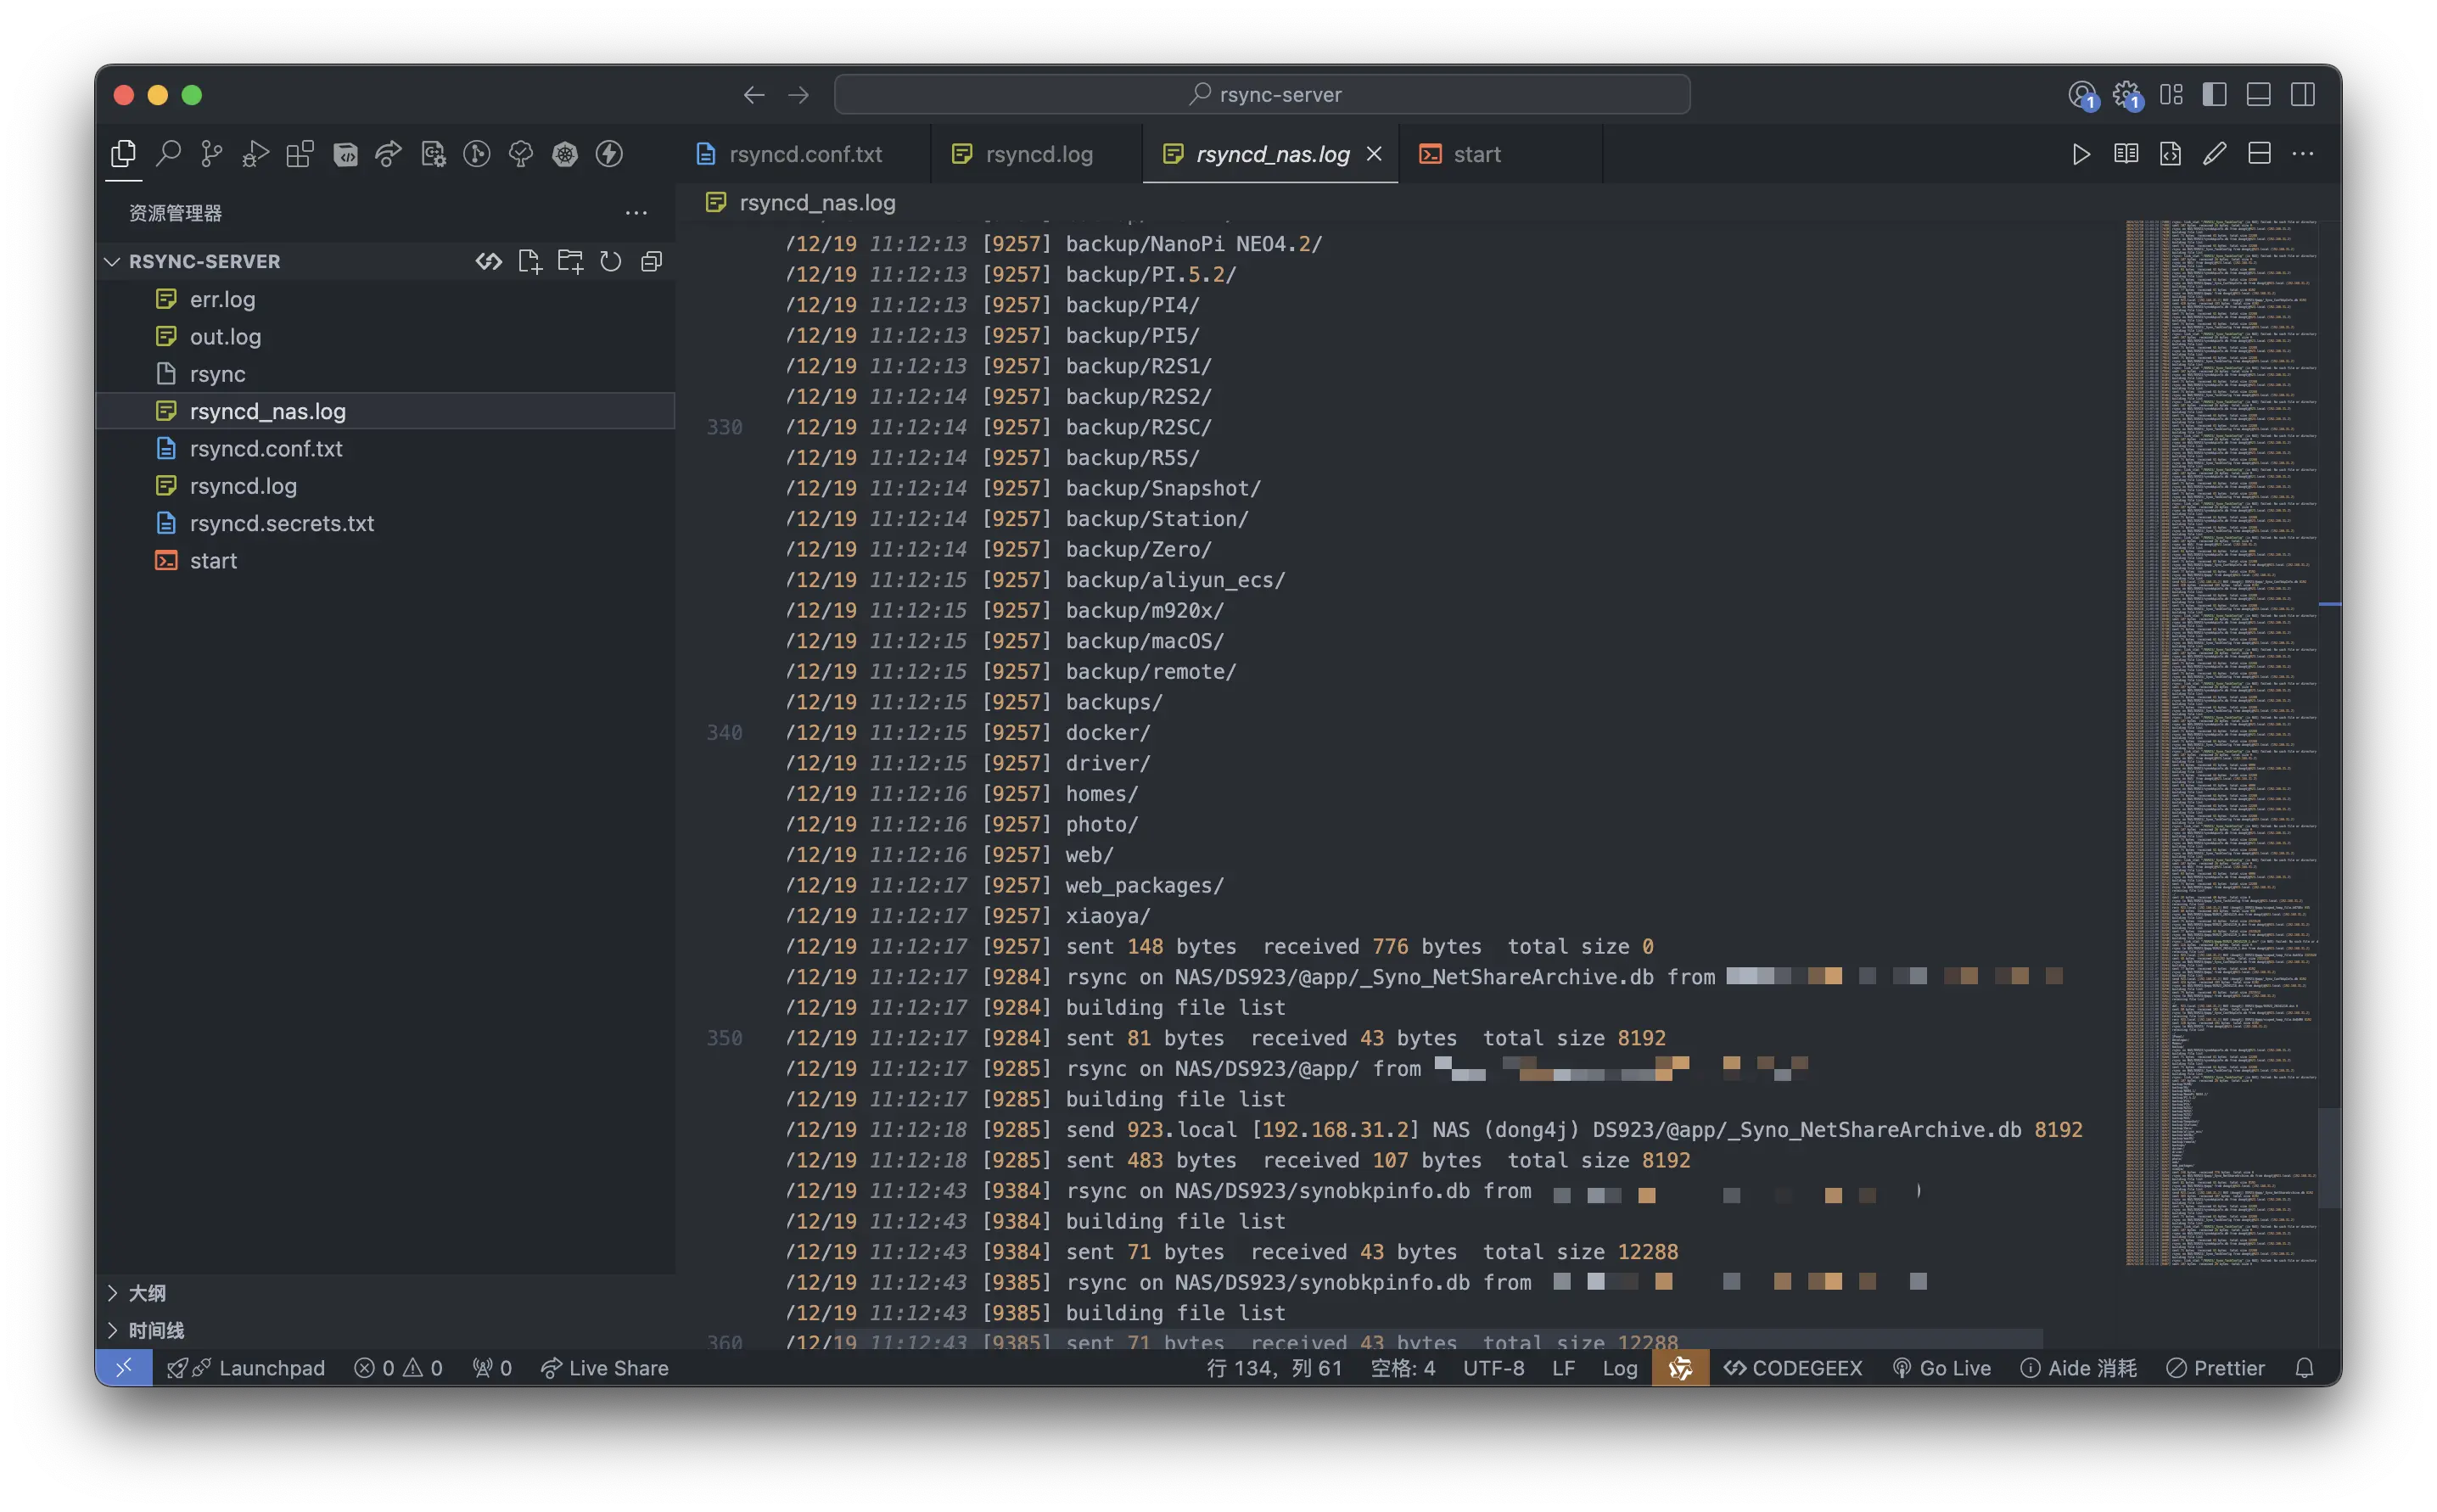This screenshot has height=1512, width=2437.
Task: Click the Log language mode button
Action: pos(1619,1368)
